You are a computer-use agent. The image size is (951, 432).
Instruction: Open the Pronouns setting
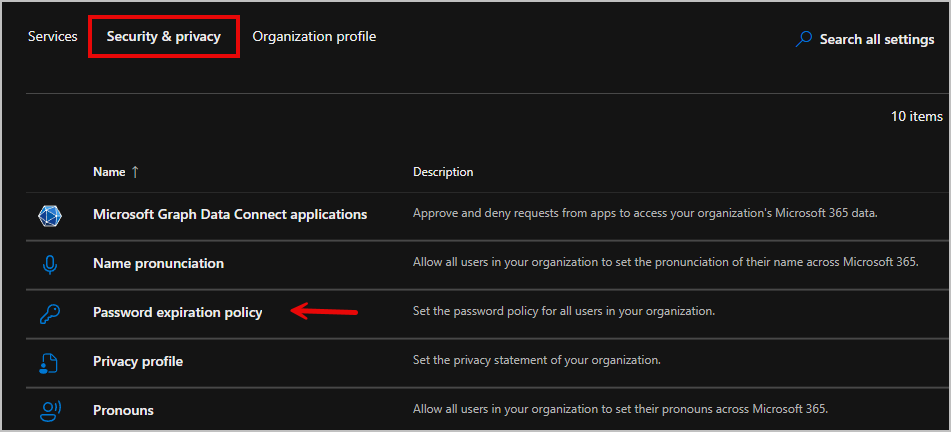[x=123, y=411]
